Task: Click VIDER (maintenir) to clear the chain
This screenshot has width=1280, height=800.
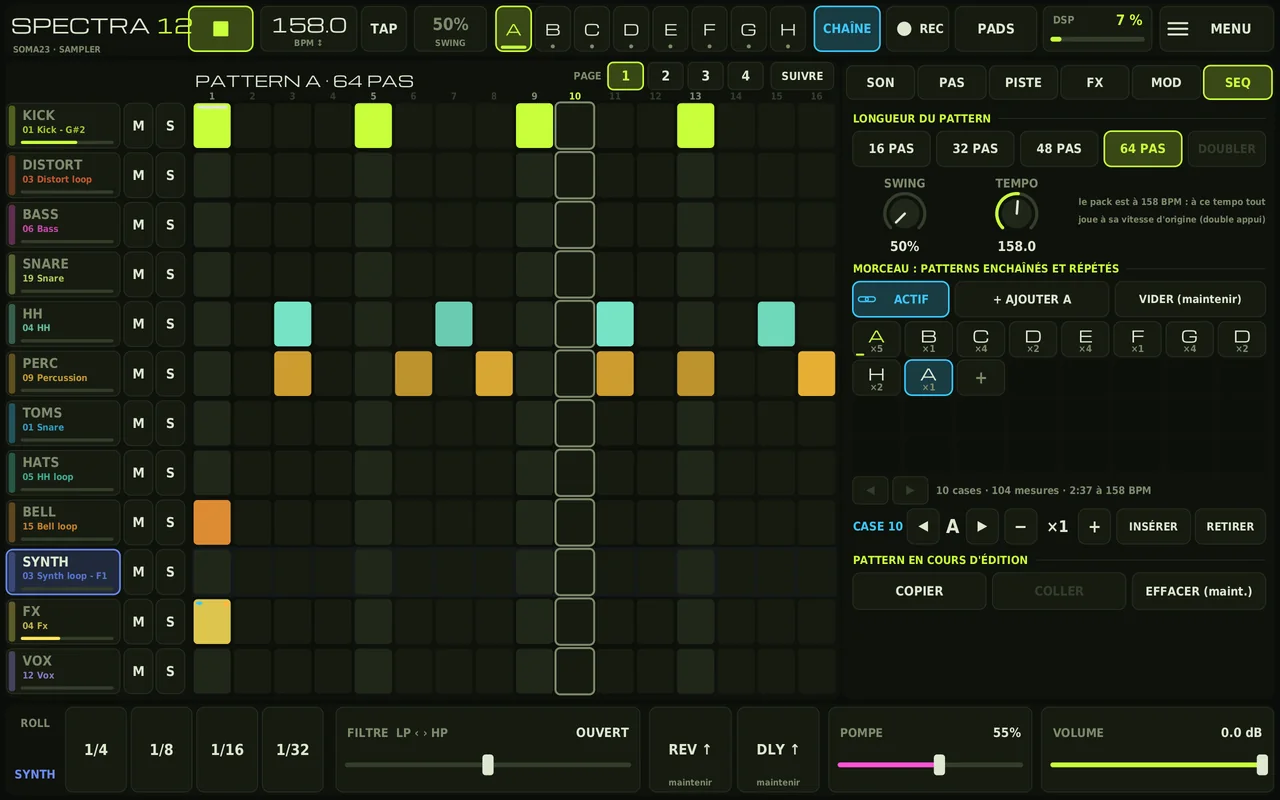Action: (1190, 299)
